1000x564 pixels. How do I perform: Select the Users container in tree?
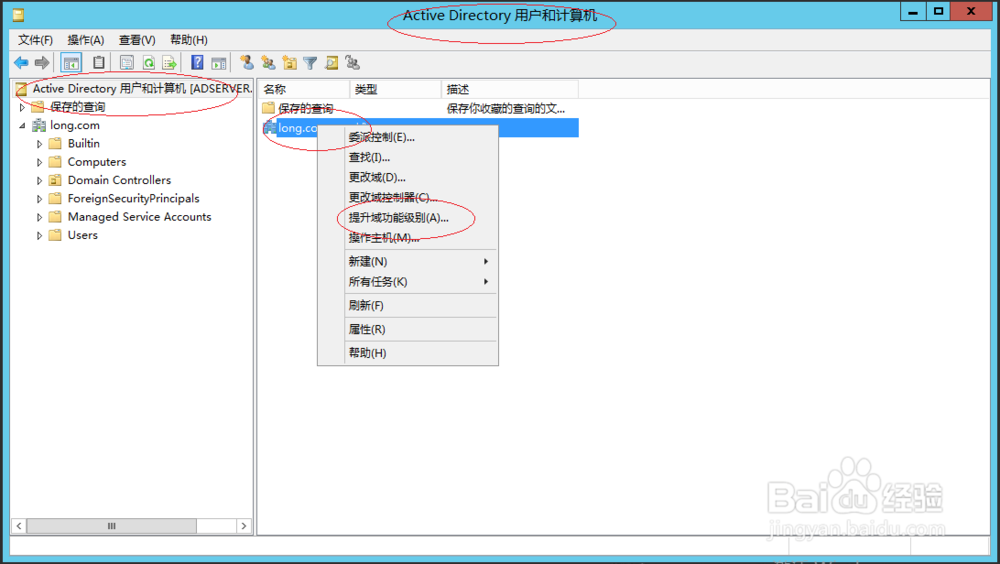83,235
